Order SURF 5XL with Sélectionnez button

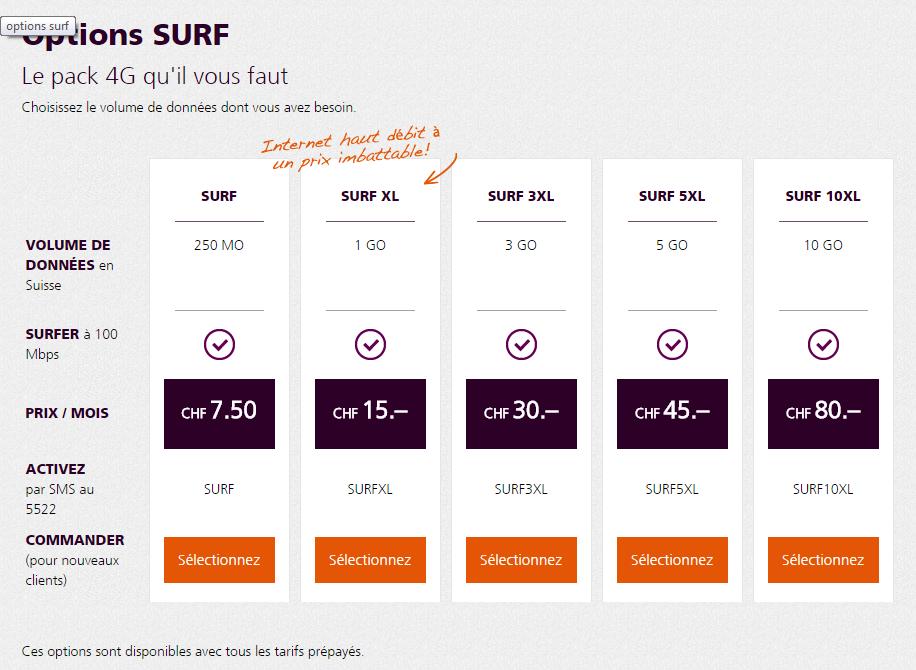click(x=672, y=560)
